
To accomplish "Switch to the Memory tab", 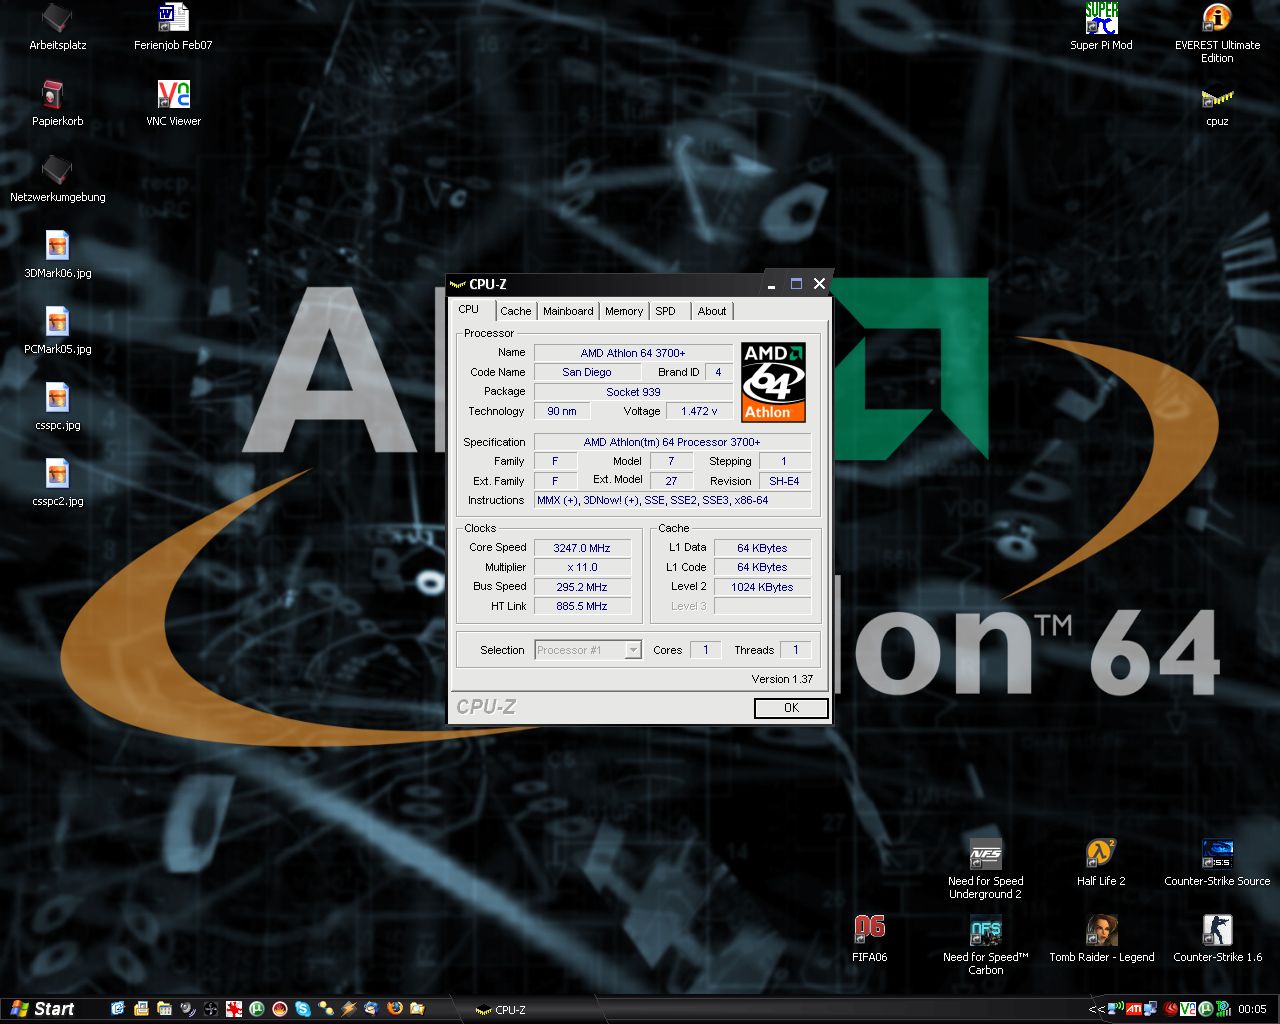I will [624, 311].
